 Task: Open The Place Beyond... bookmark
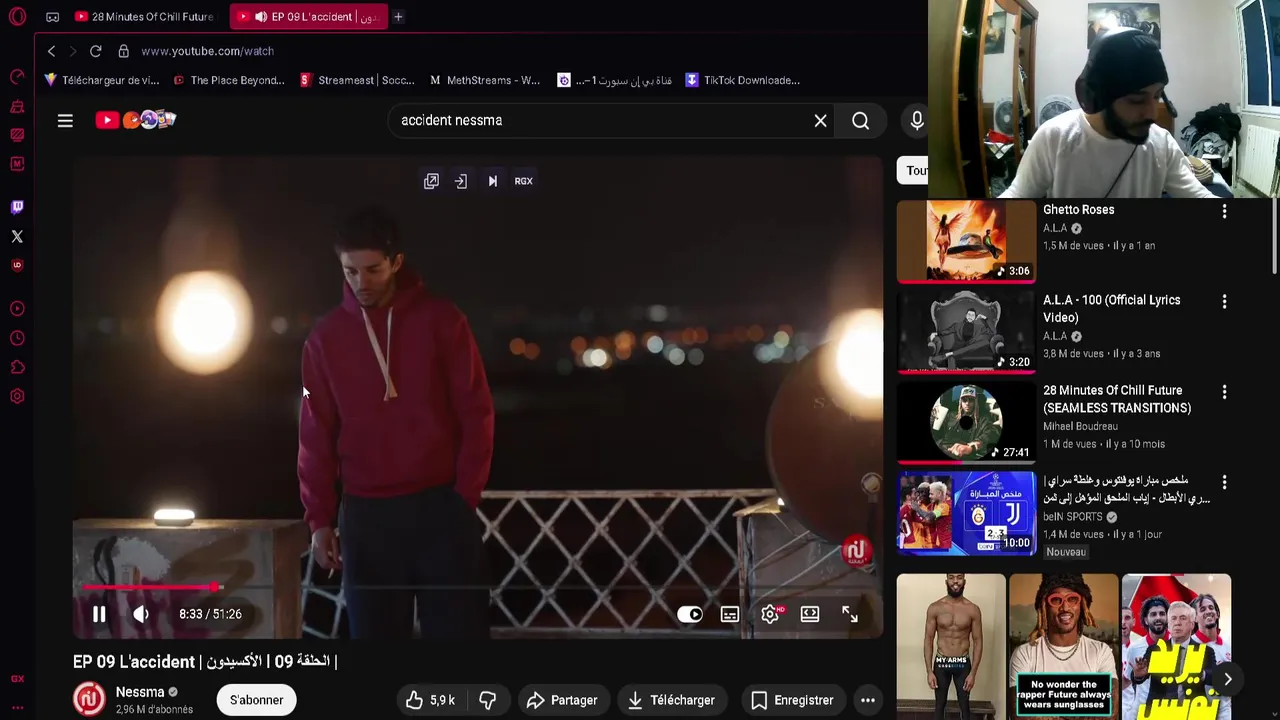coord(229,80)
